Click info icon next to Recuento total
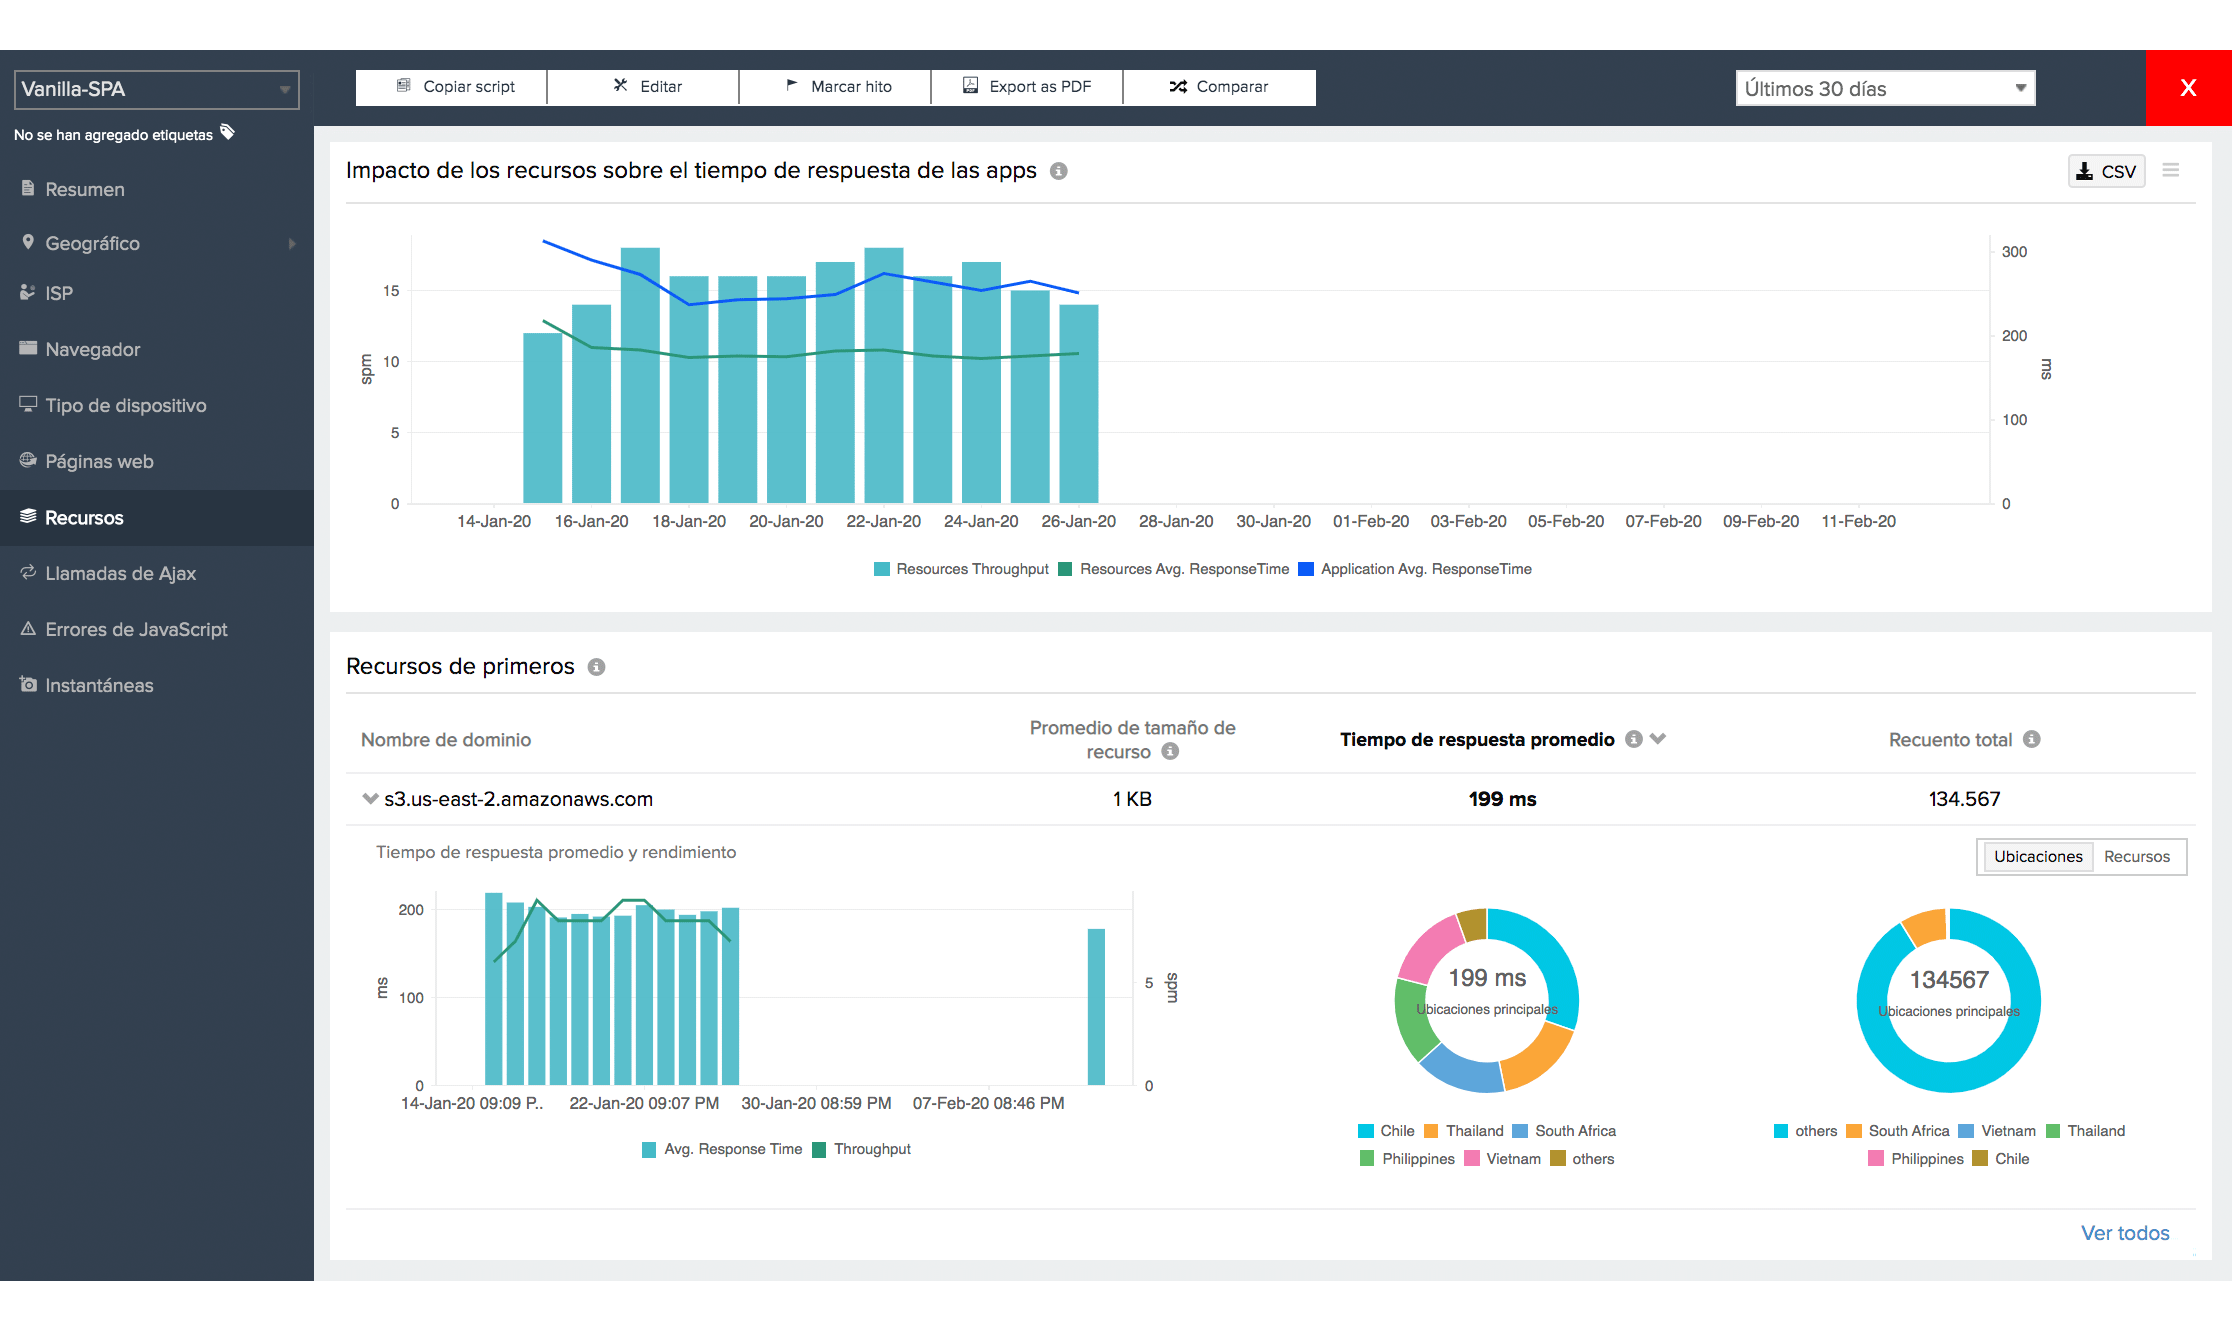Image resolution: width=2232 pixels, height=1332 pixels. (x=2032, y=739)
